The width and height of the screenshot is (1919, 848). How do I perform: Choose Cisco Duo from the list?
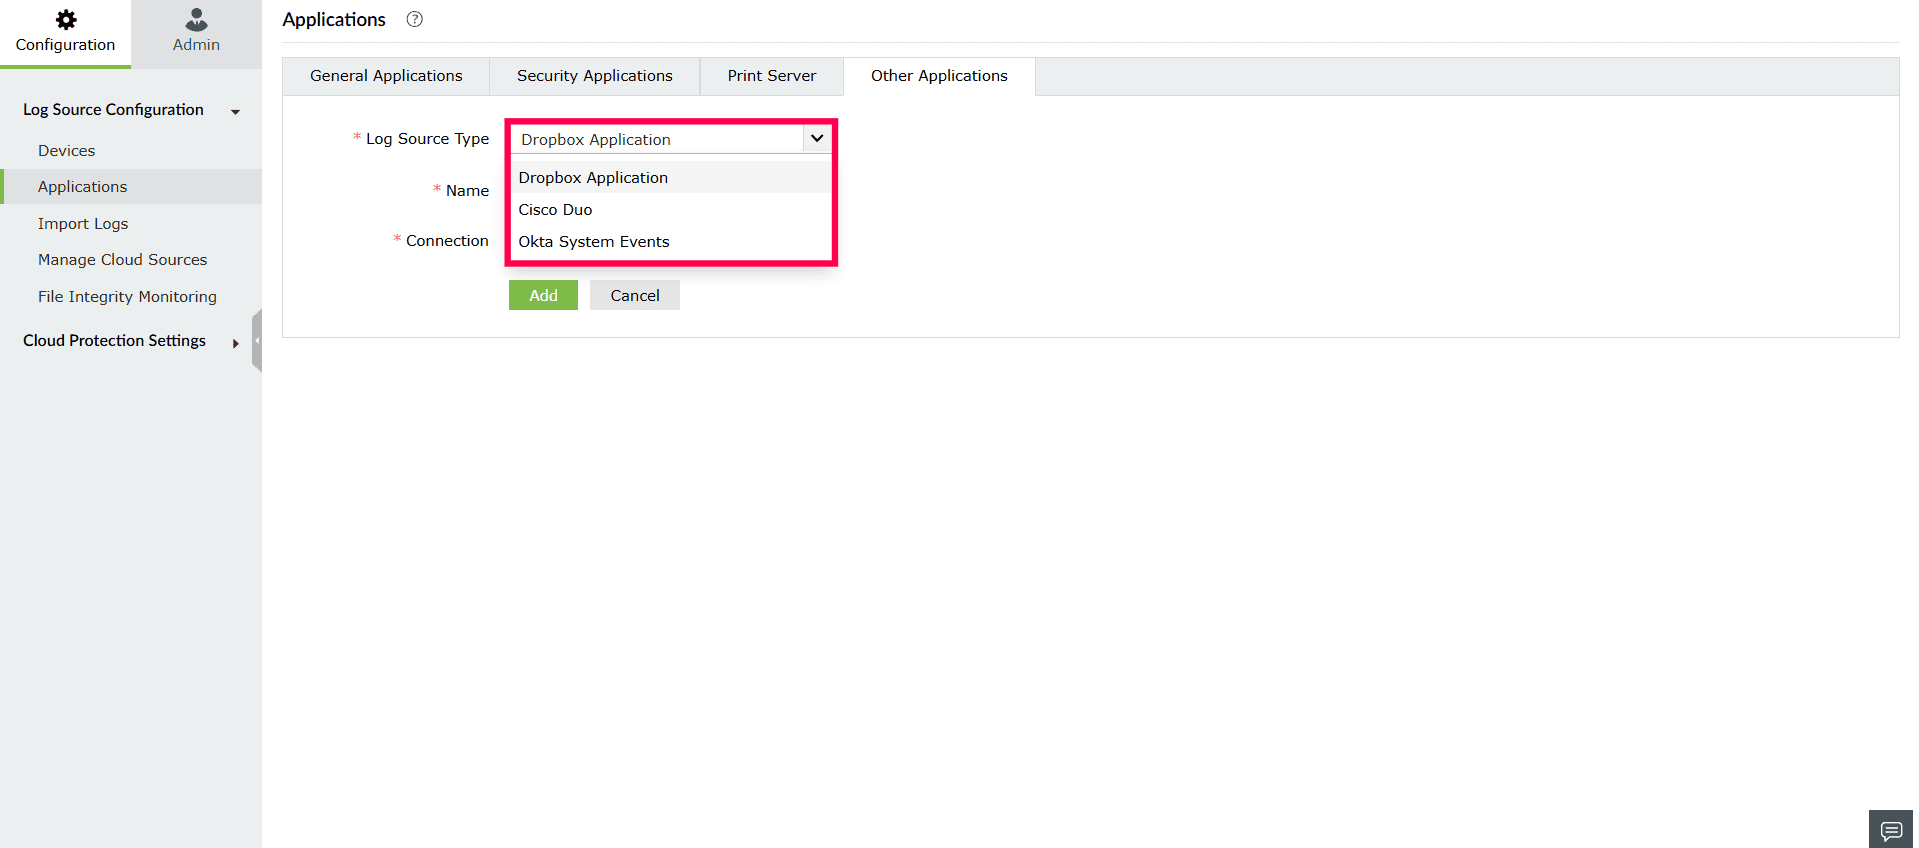click(x=671, y=209)
